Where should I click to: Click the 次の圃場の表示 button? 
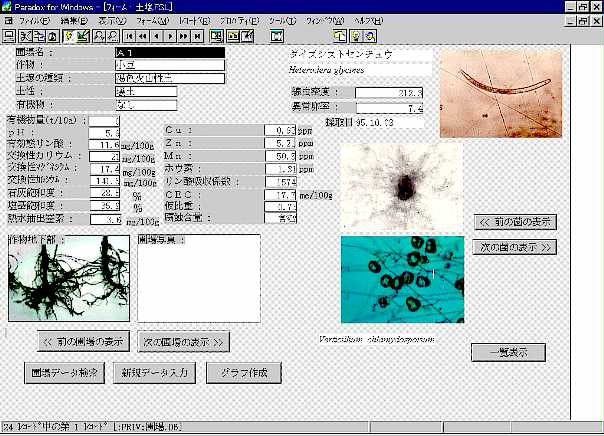(183, 342)
